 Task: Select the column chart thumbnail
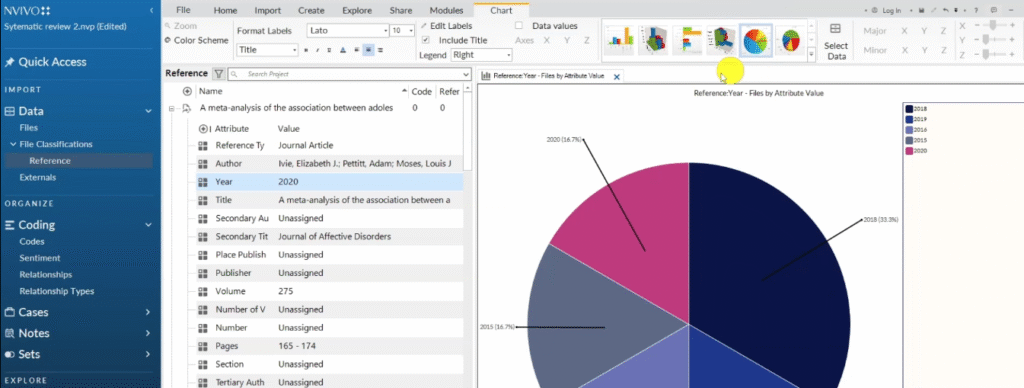(620, 40)
